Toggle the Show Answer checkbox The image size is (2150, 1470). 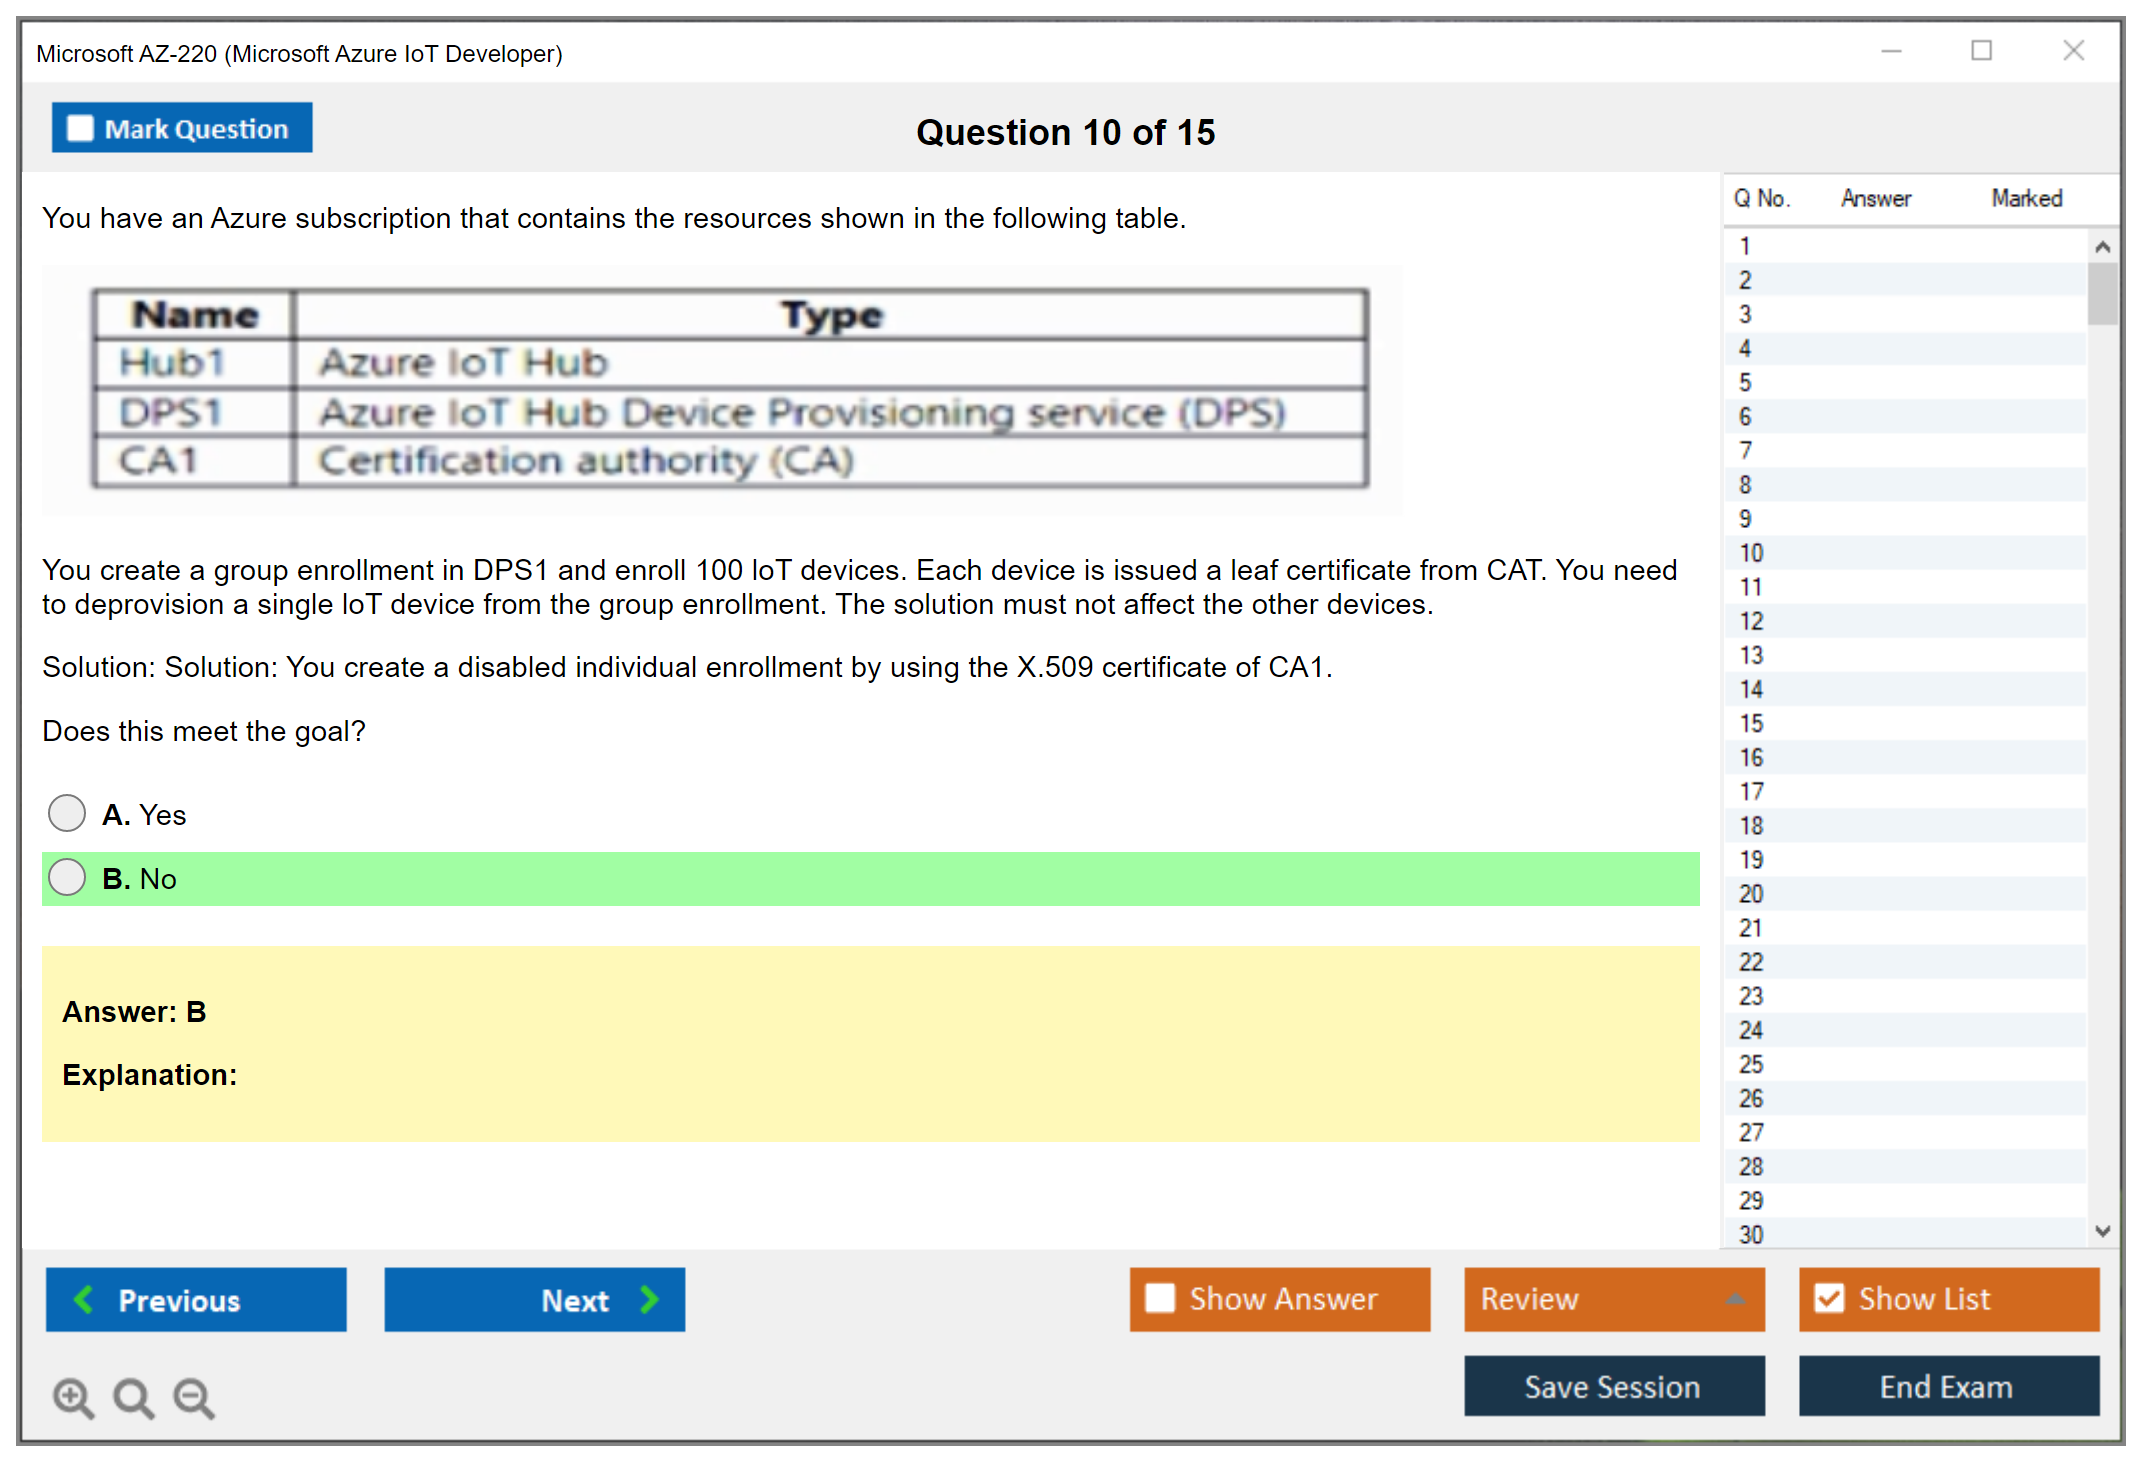(1160, 1298)
